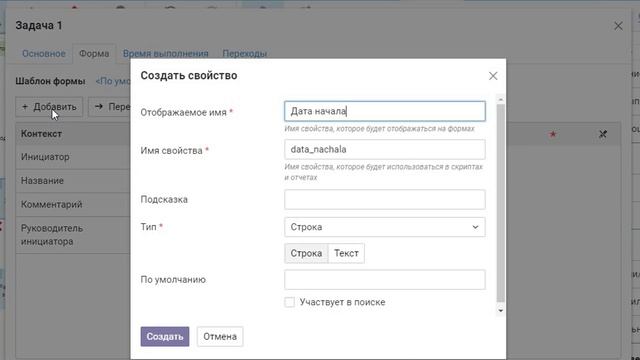Select the Название row
Screen dimensions: 640x360
coord(73,181)
